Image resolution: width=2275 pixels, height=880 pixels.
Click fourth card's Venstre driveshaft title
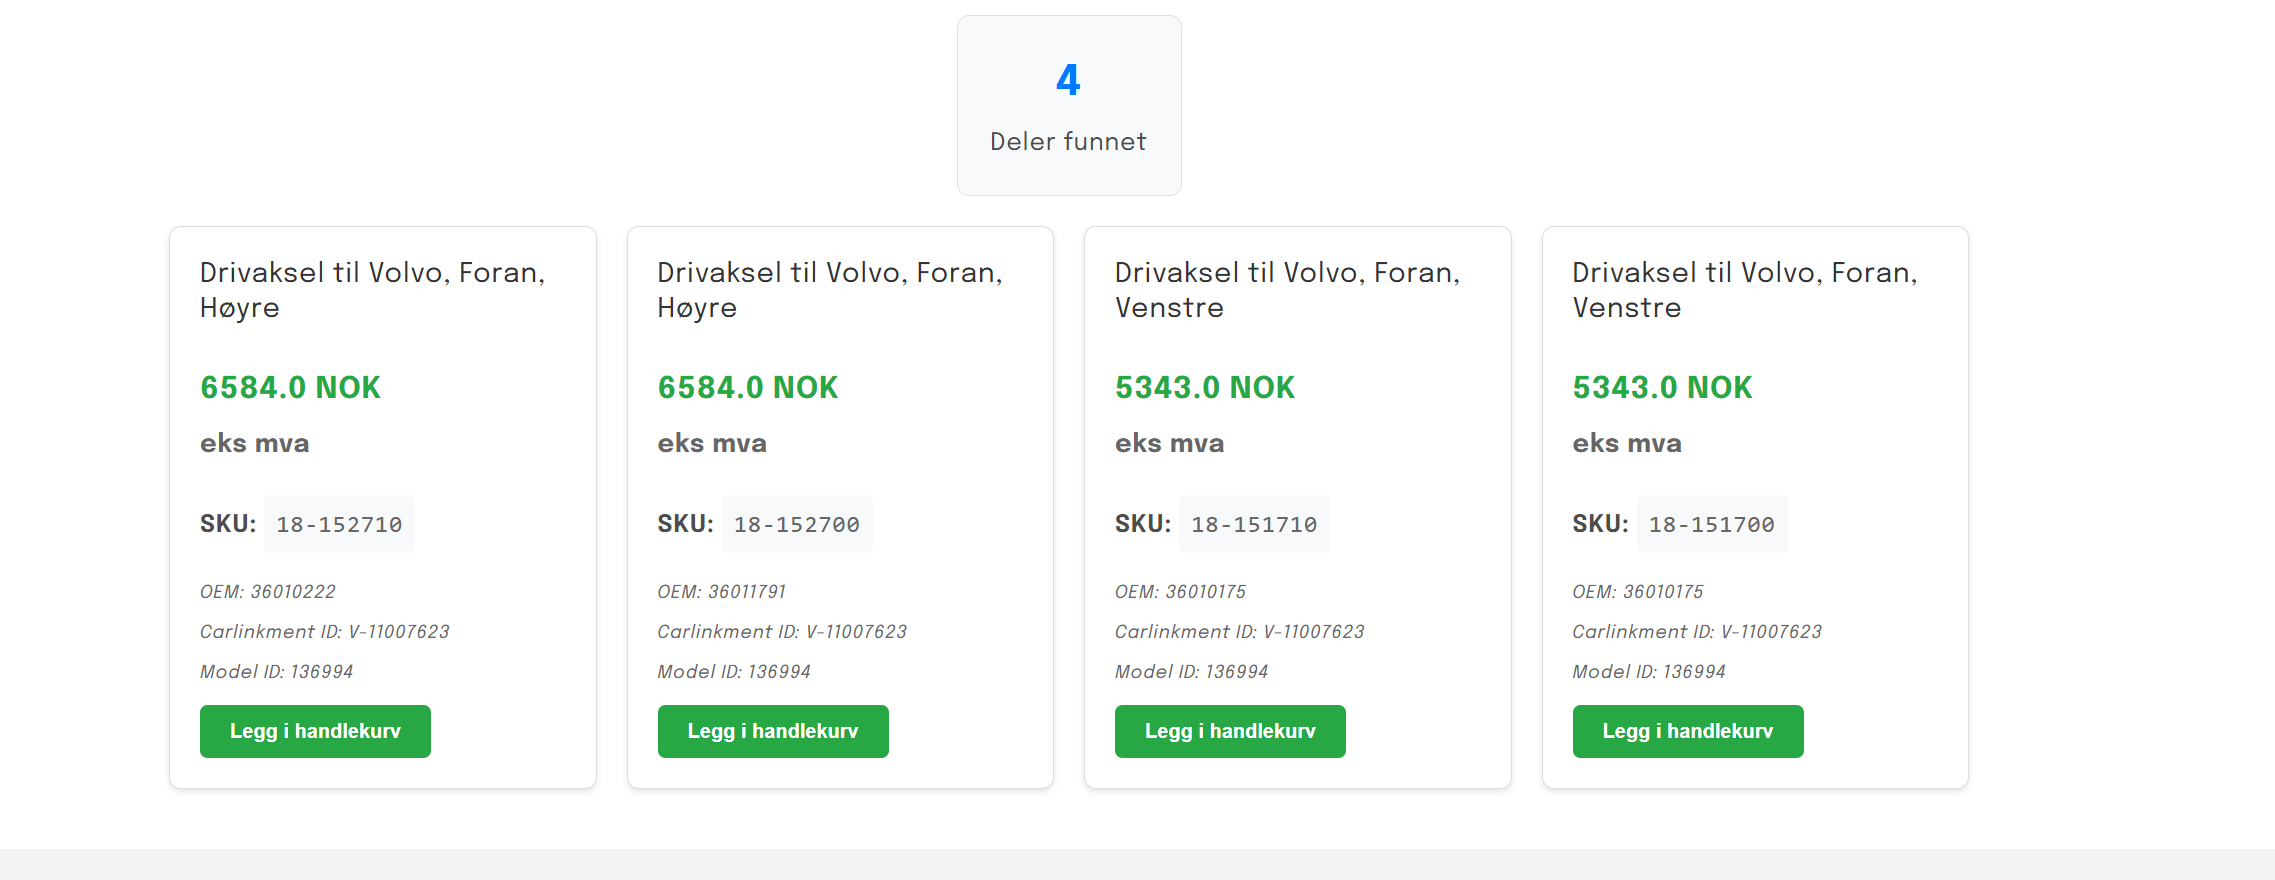coord(1744,290)
